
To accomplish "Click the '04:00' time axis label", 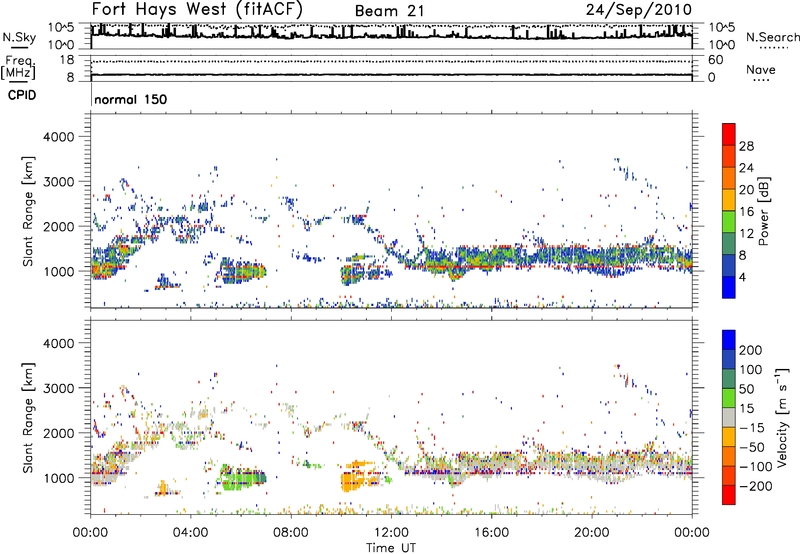I will (x=191, y=533).
